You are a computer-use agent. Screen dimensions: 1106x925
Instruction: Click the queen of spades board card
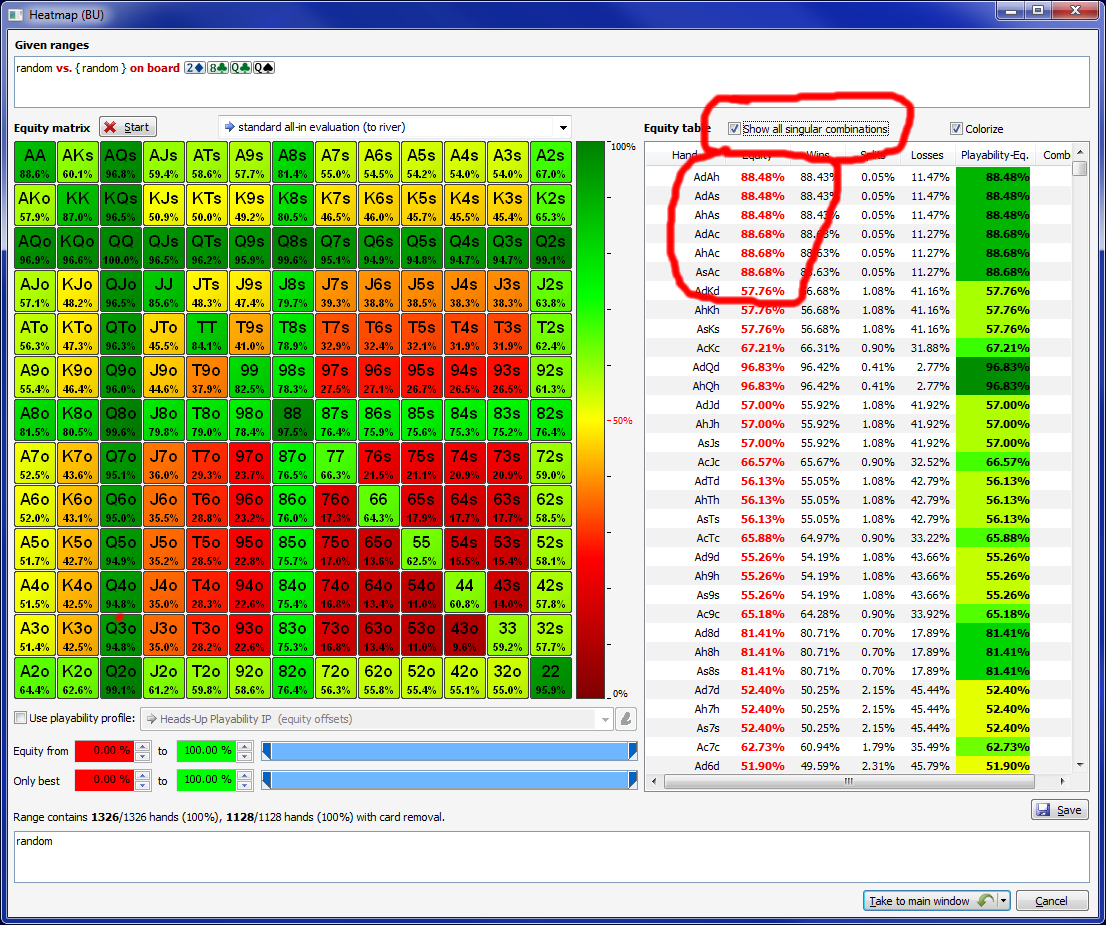pyautogui.click(x=264, y=68)
